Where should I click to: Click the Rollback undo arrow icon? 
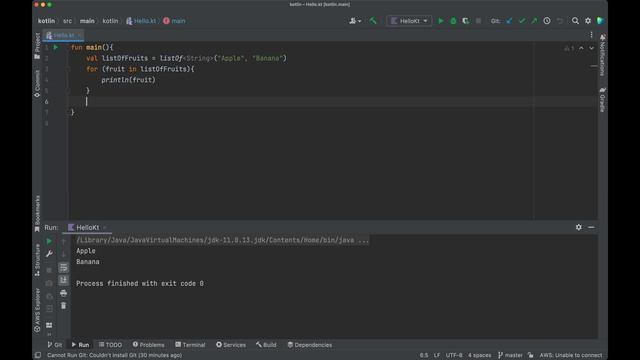click(560, 21)
